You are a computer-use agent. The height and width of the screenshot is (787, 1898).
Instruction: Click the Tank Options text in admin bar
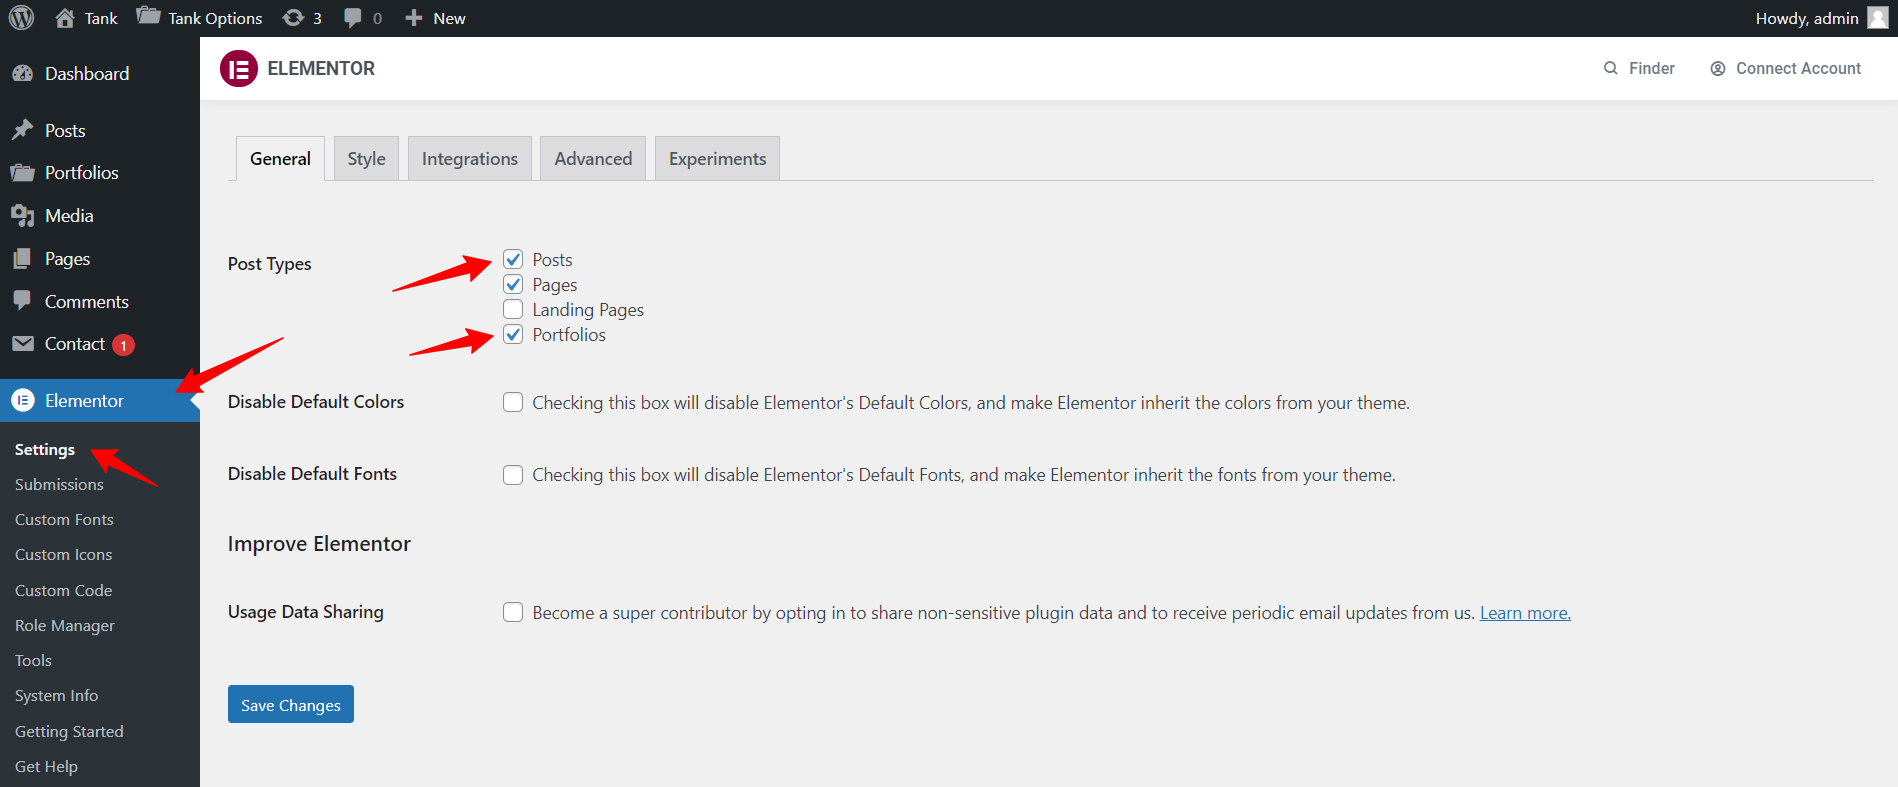pos(215,18)
